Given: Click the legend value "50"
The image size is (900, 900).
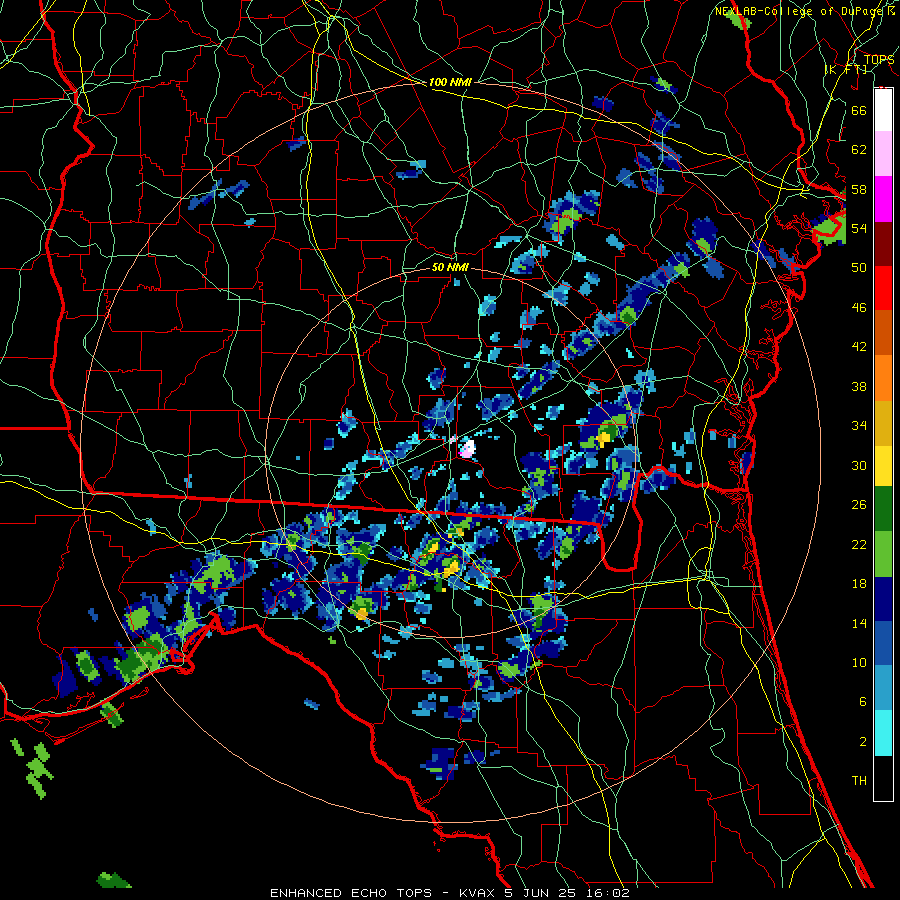Looking at the screenshot, I should pyautogui.click(x=859, y=267).
